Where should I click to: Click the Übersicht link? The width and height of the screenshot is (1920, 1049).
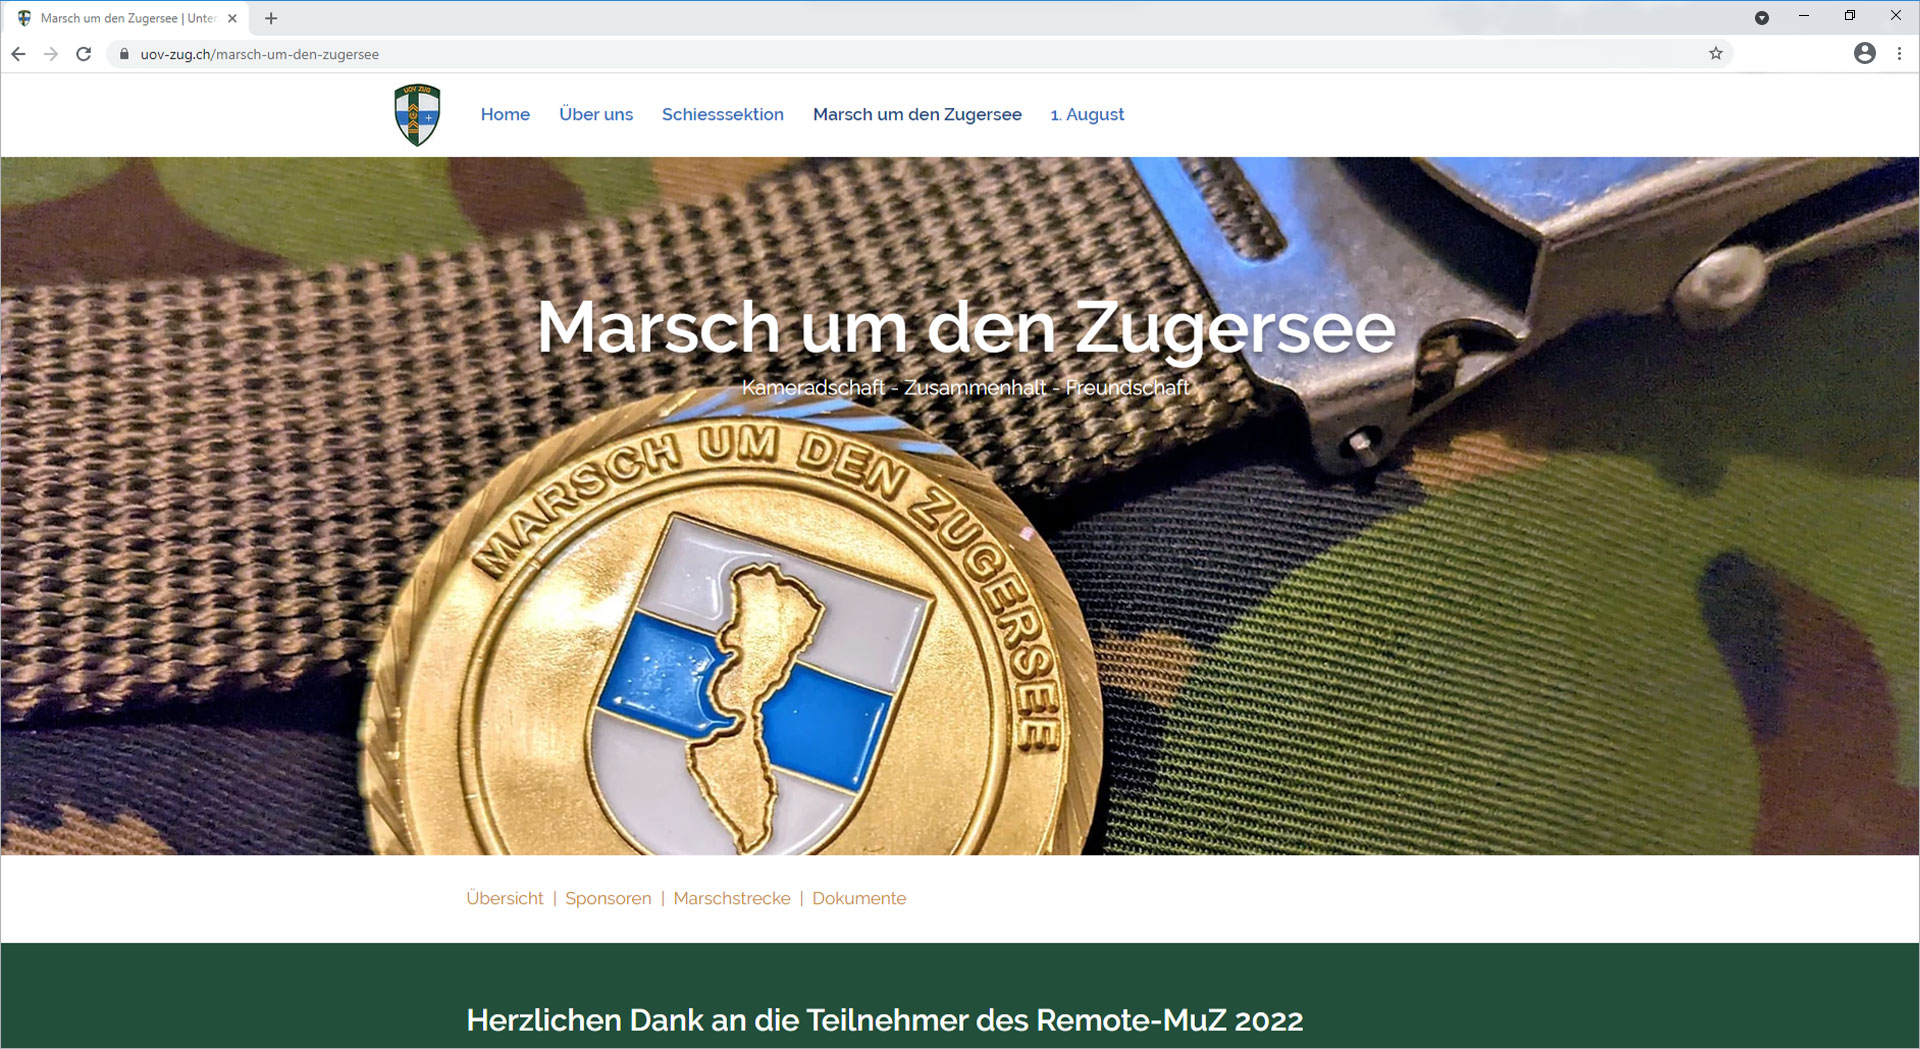[x=505, y=898]
